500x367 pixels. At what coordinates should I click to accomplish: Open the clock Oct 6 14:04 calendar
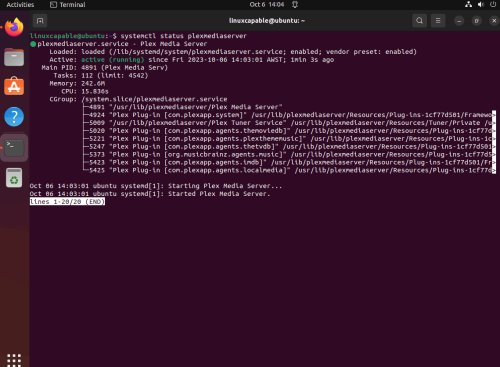click(x=267, y=5)
